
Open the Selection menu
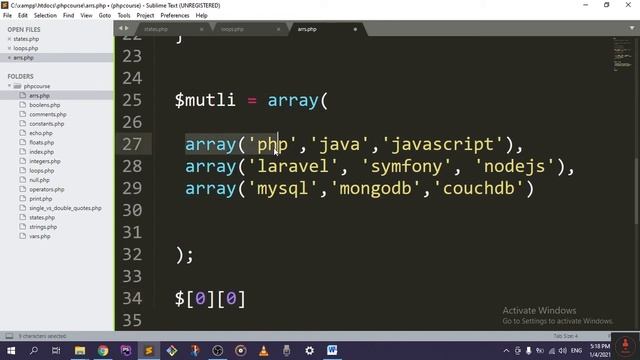(45, 16)
